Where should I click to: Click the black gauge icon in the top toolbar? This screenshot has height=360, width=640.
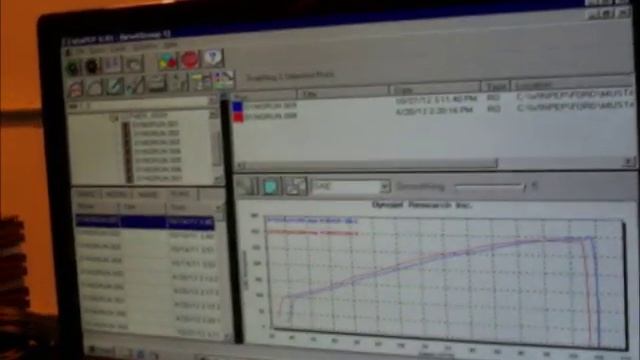pyautogui.click(x=93, y=66)
